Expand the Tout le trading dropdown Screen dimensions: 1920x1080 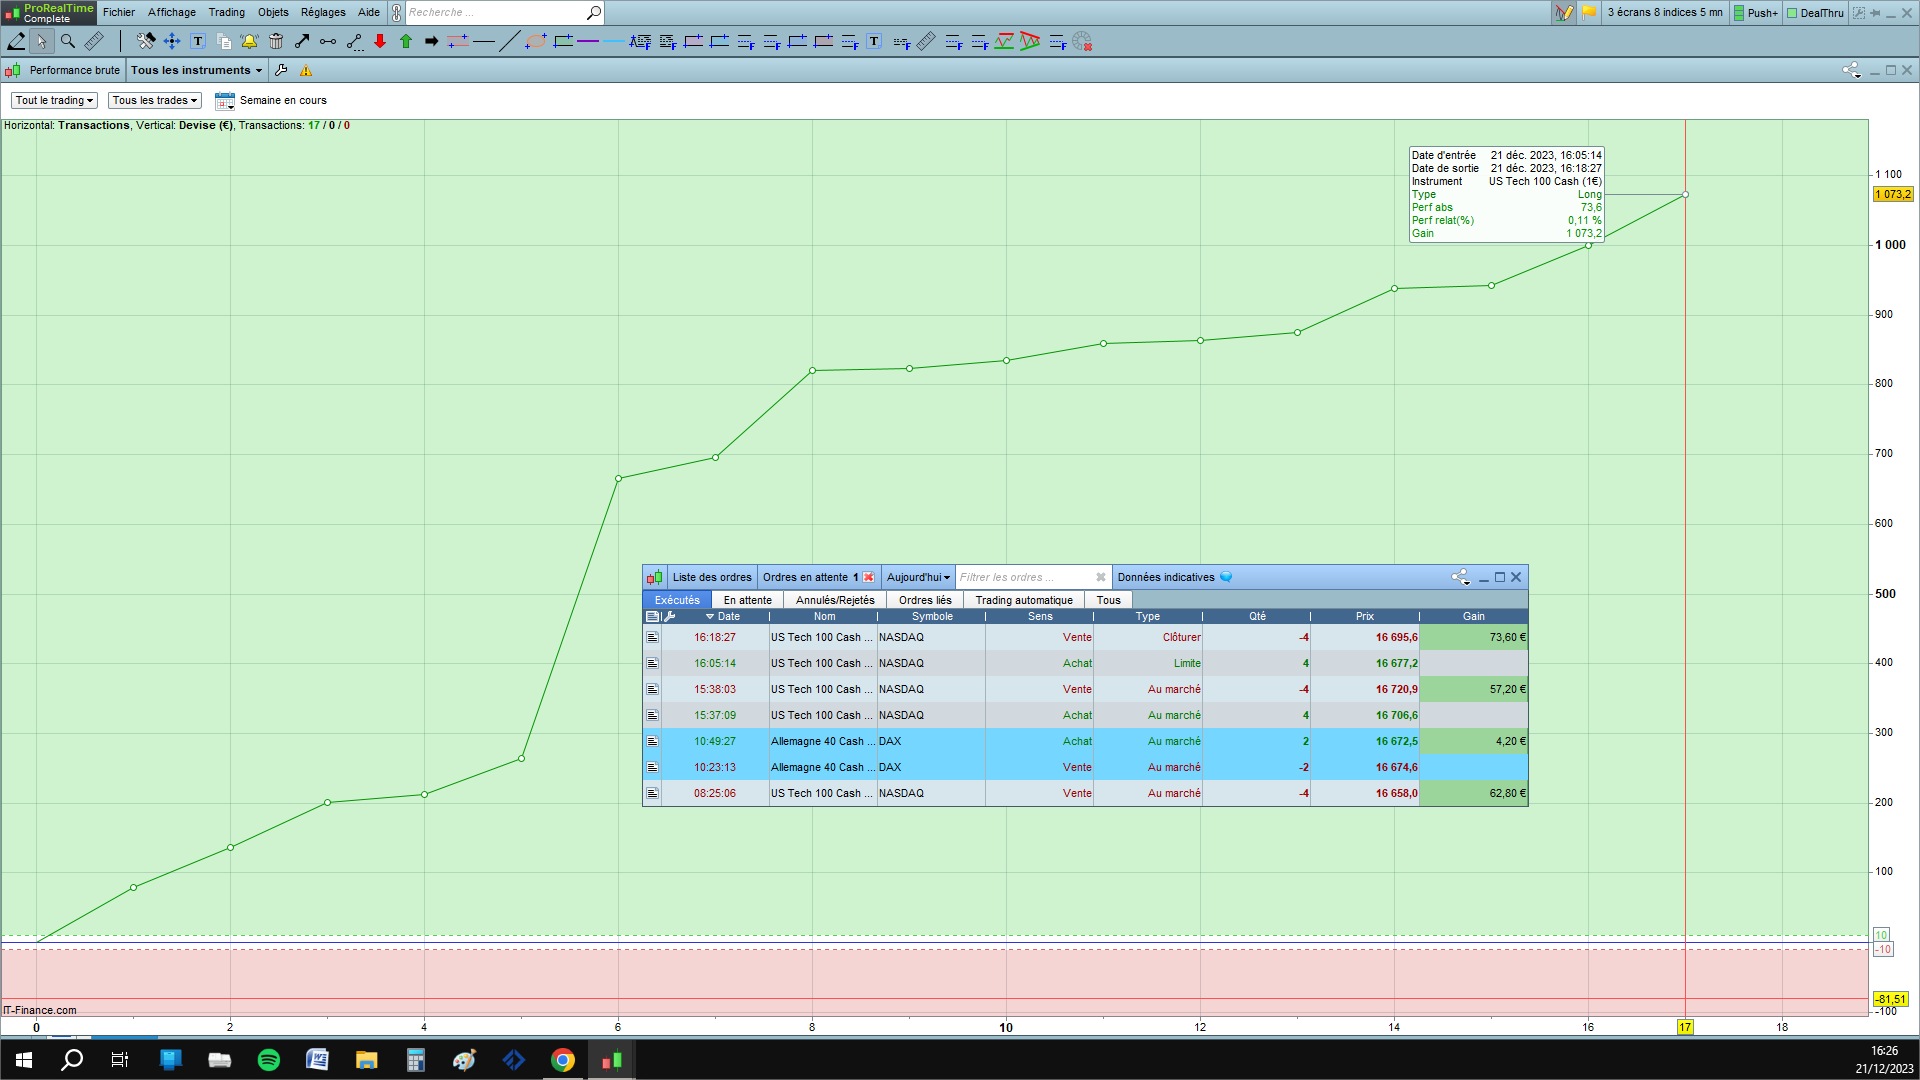point(54,100)
